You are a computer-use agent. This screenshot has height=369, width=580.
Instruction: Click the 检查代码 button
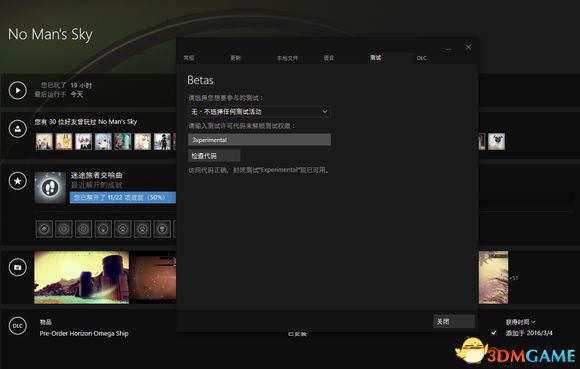click(214, 156)
